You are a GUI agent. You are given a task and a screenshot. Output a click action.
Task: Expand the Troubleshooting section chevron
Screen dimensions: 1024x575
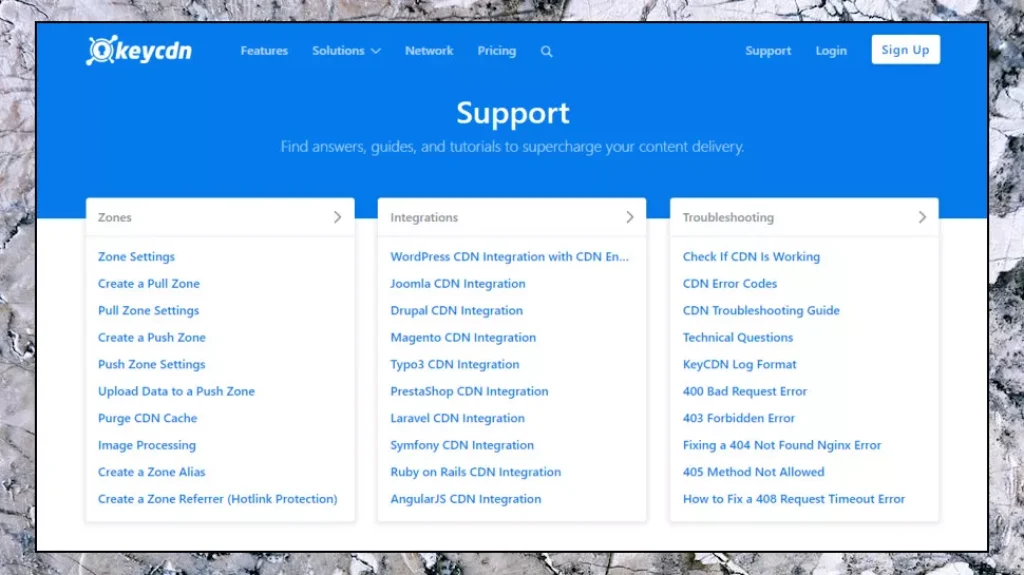[x=922, y=217]
